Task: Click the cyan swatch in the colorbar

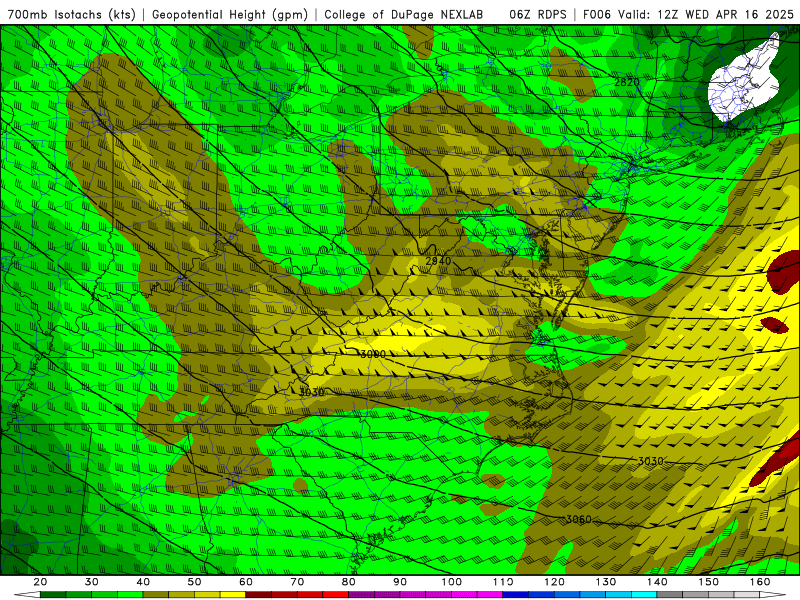Action: click(644, 595)
